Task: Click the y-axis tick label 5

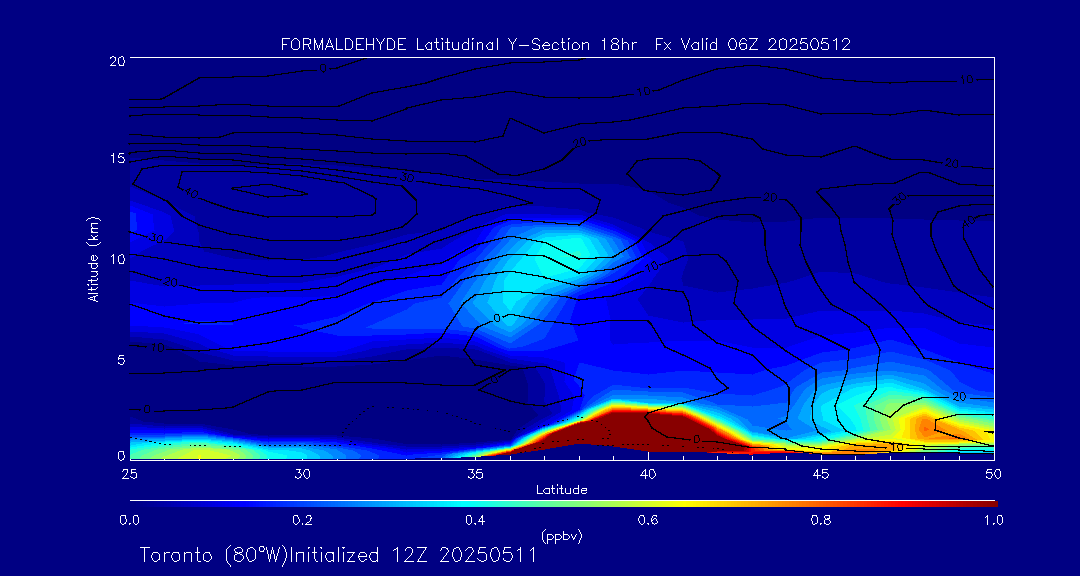Action: [x=117, y=359]
